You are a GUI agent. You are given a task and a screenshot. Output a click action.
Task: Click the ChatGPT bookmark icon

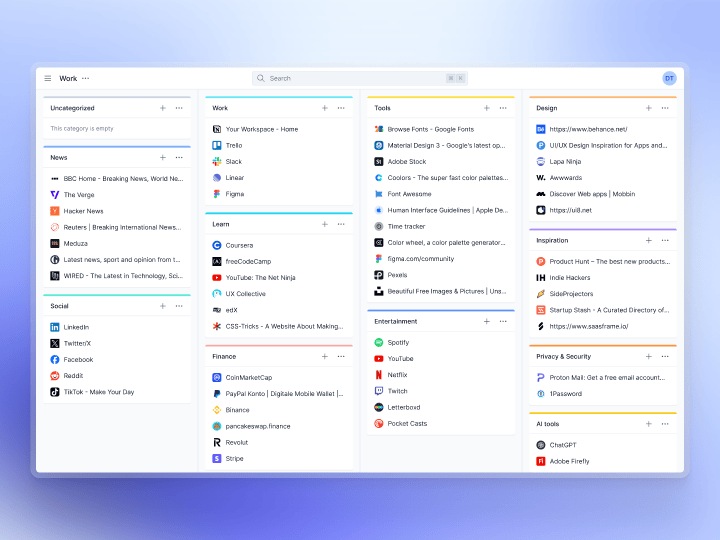[x=541, y=445]
